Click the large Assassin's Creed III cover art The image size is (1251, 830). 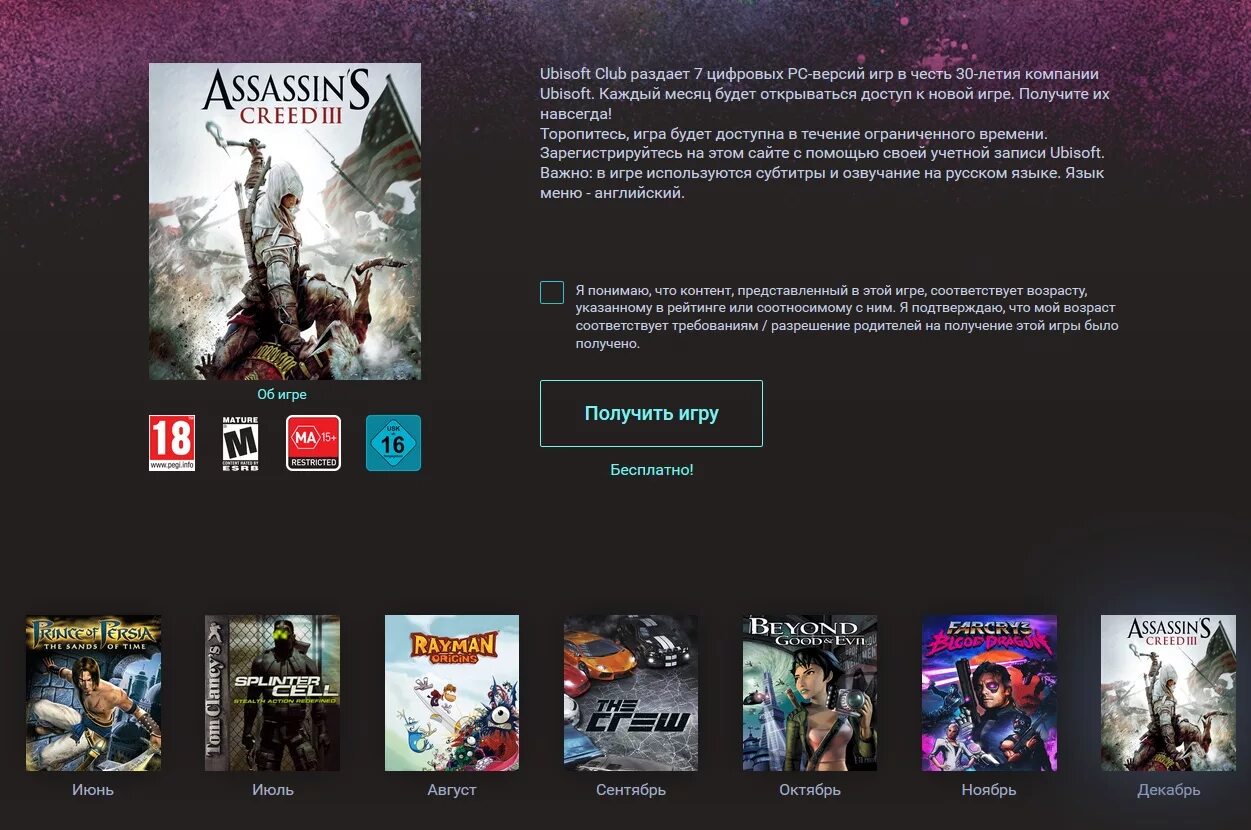[x=285, y=221]
